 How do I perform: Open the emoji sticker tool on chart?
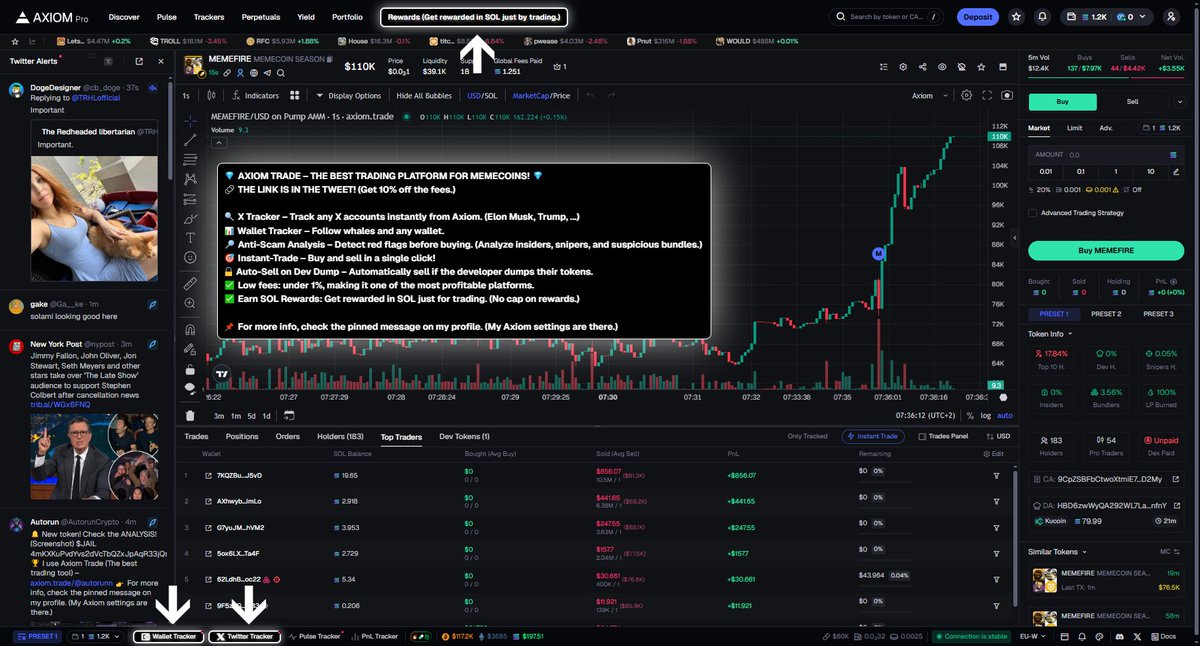(190, 257)
